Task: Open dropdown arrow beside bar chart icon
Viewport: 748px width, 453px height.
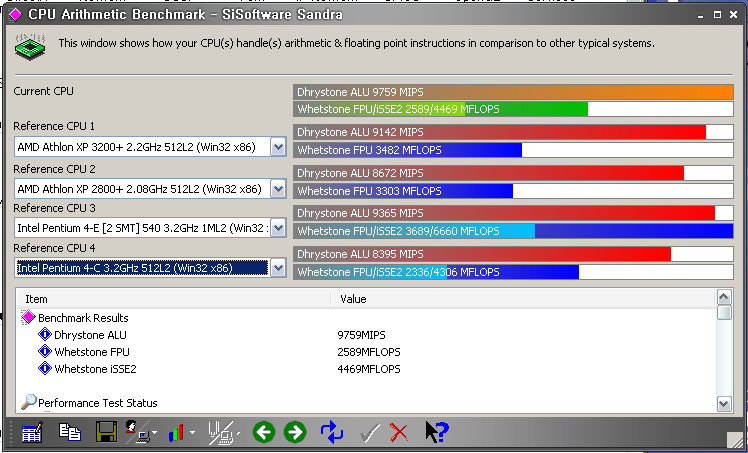Action: 192,433
